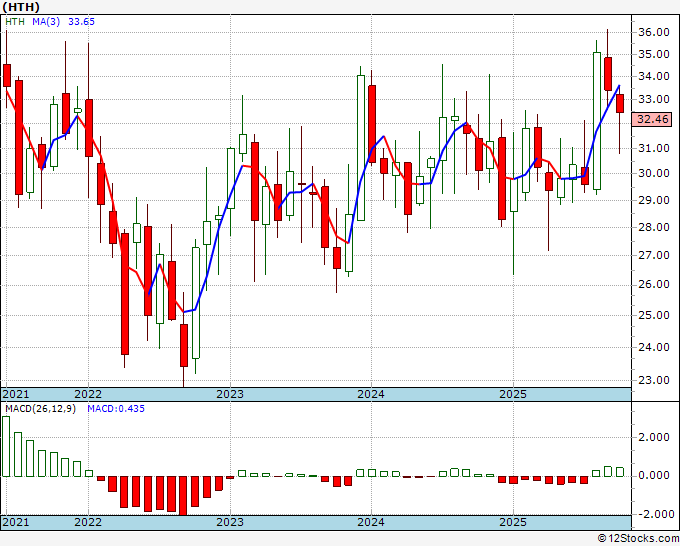Click the tallest green MACD bar at 2021
Screen dimensions: 680x546
pos(6,446)
